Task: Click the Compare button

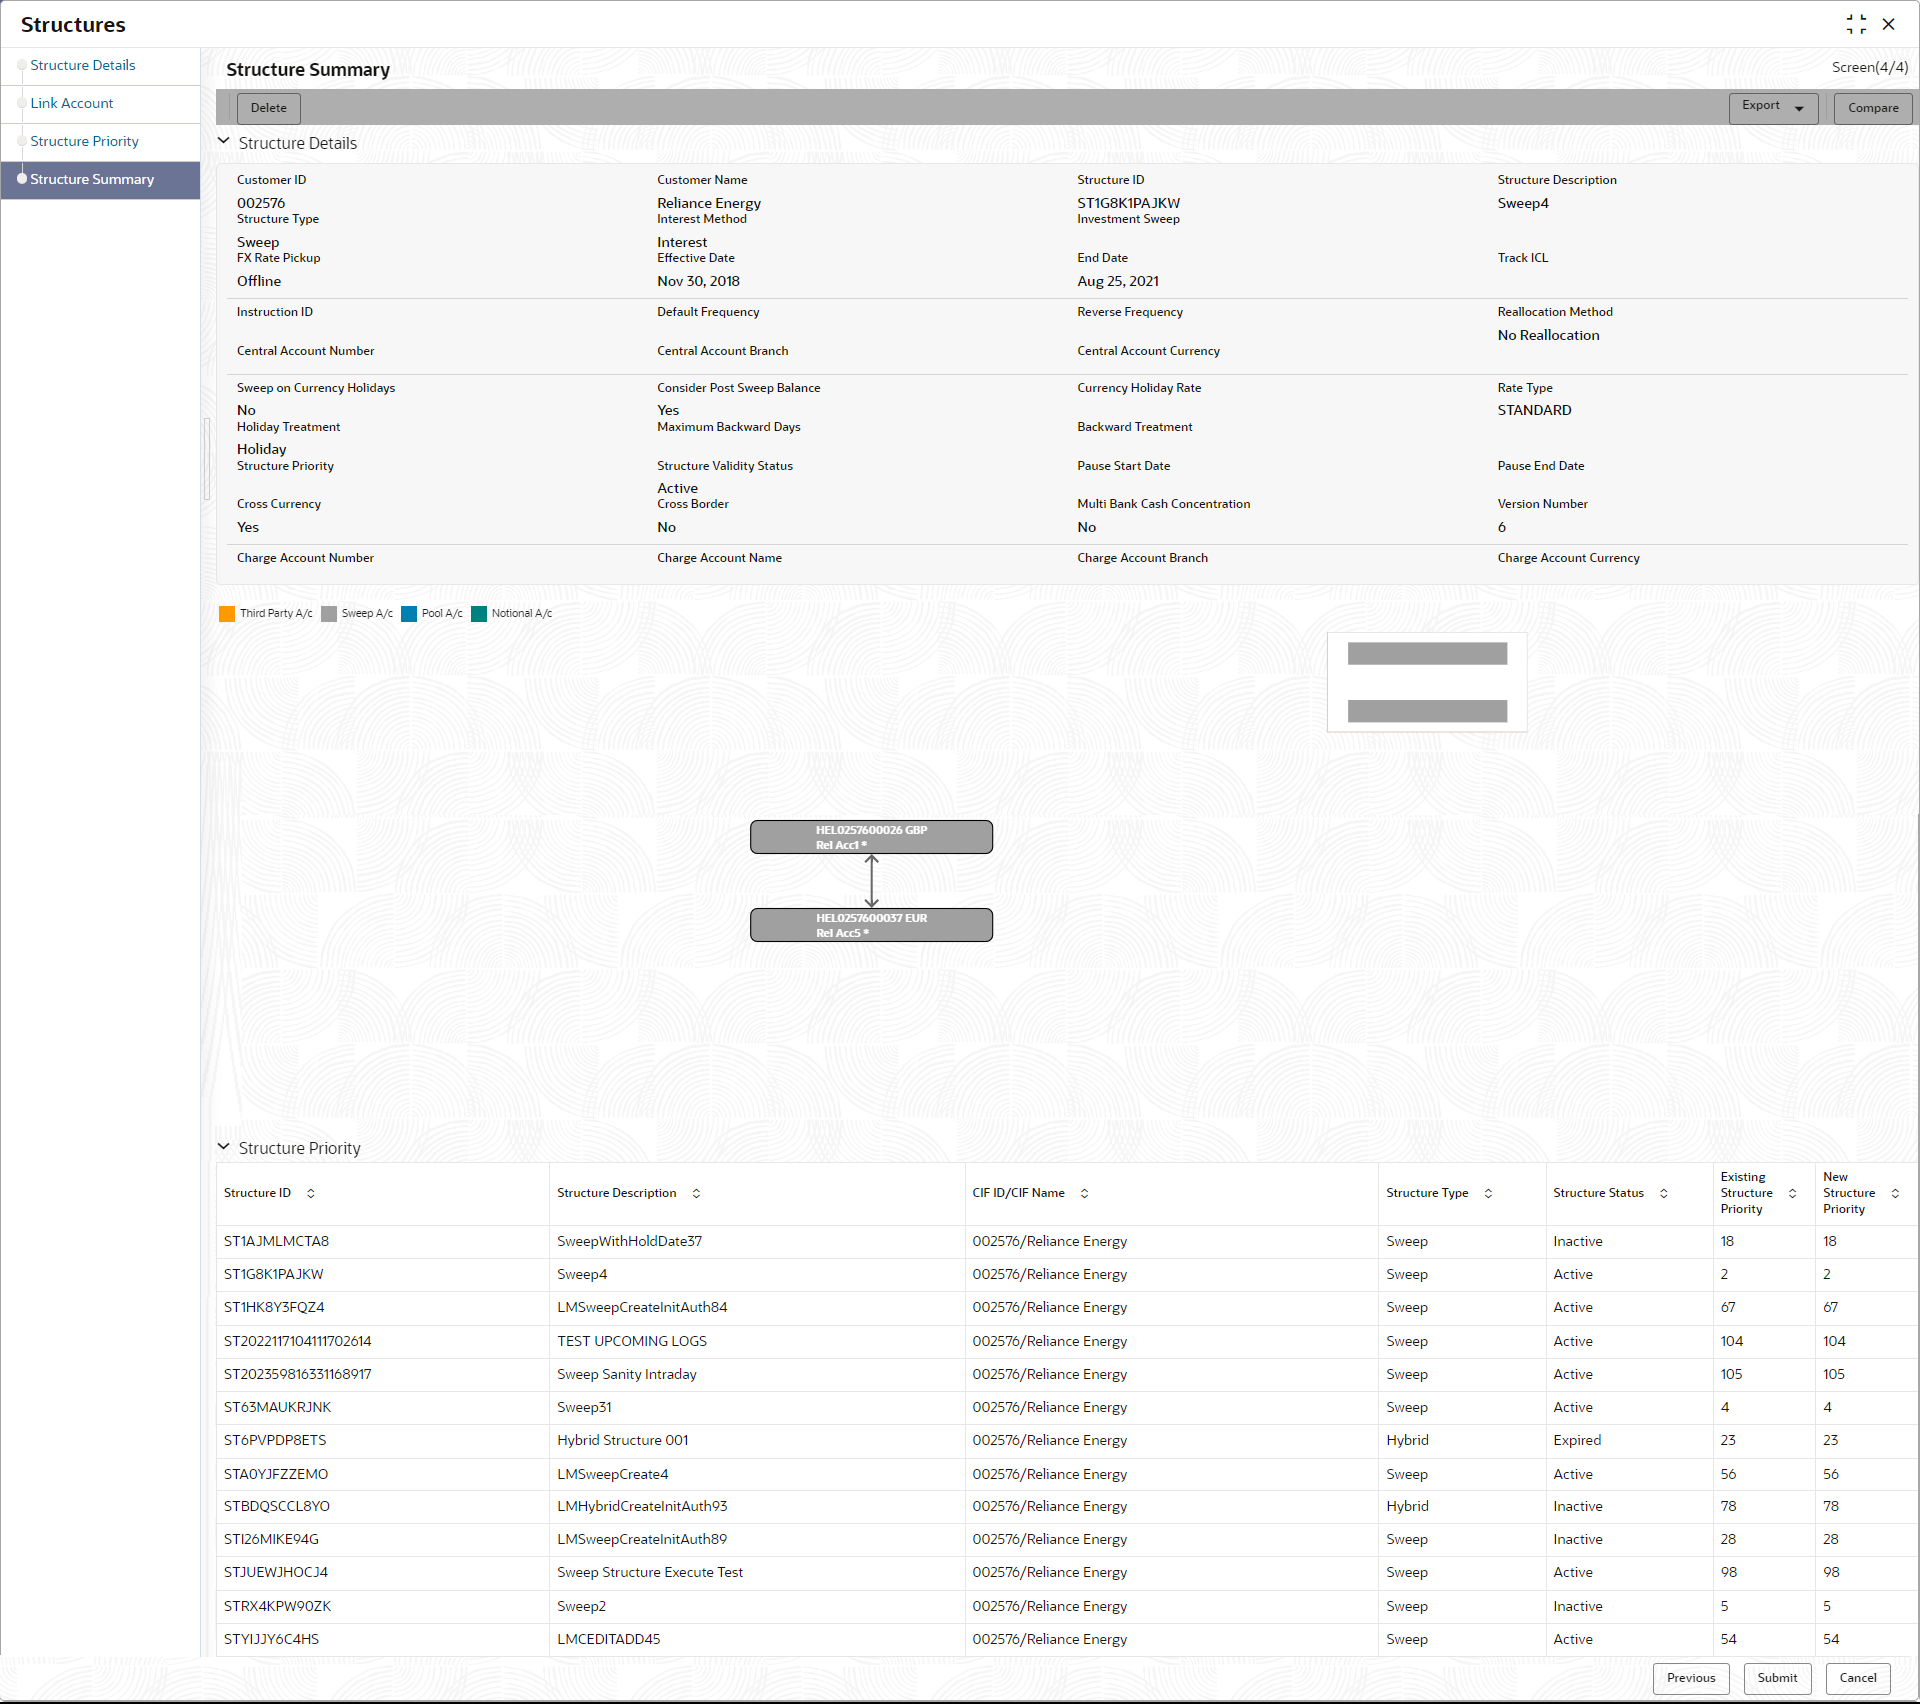Action: click(x=1872, y=108)
